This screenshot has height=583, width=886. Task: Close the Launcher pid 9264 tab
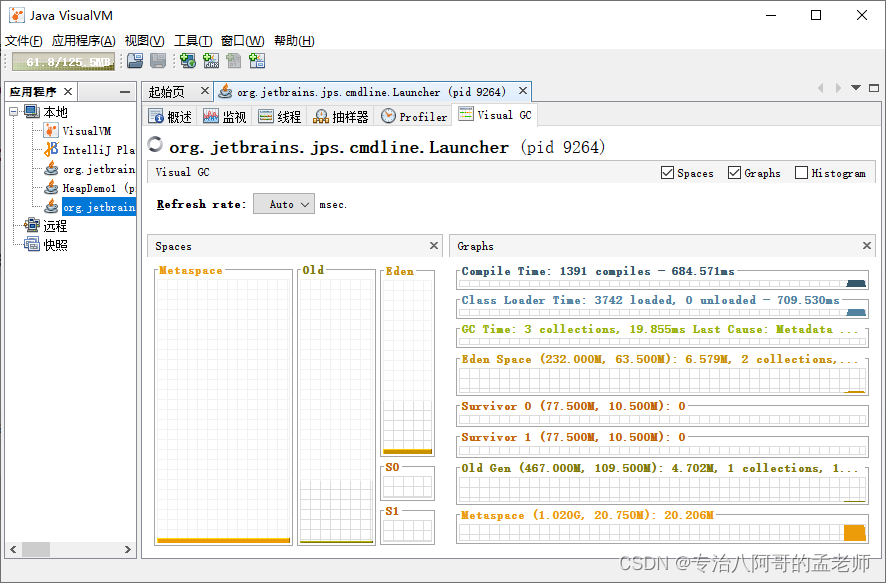[523, 90]
